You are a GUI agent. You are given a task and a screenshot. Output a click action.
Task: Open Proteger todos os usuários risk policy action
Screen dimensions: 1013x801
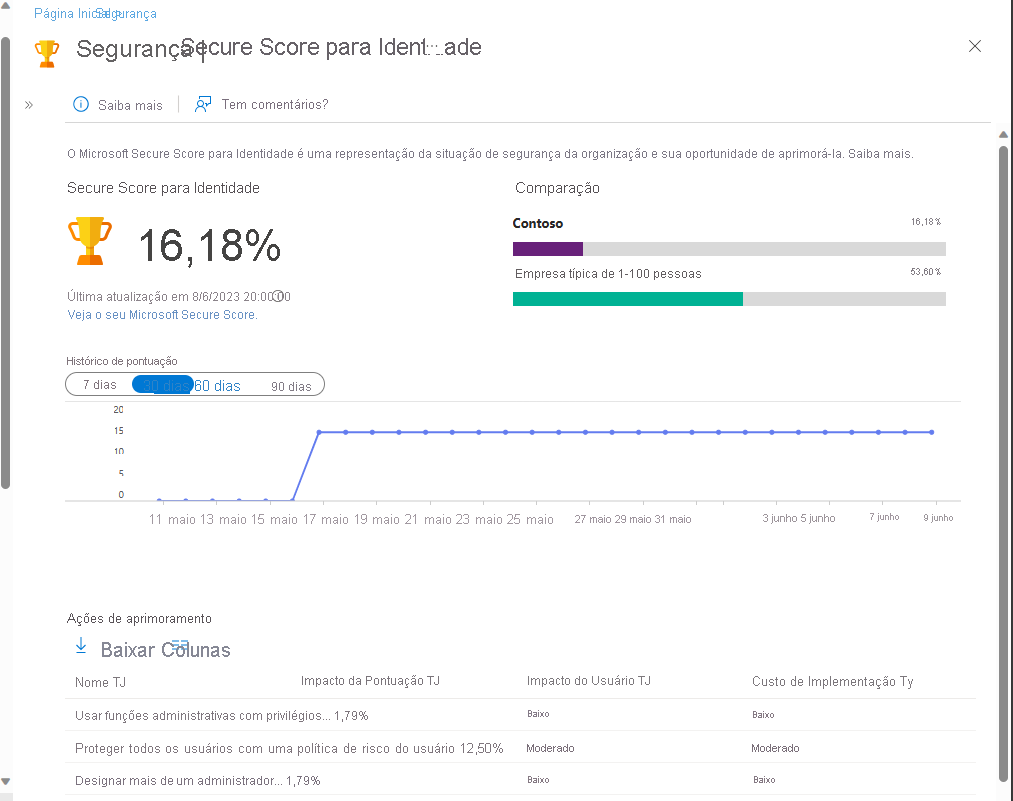pyautogui.click(x=265, y=749)
